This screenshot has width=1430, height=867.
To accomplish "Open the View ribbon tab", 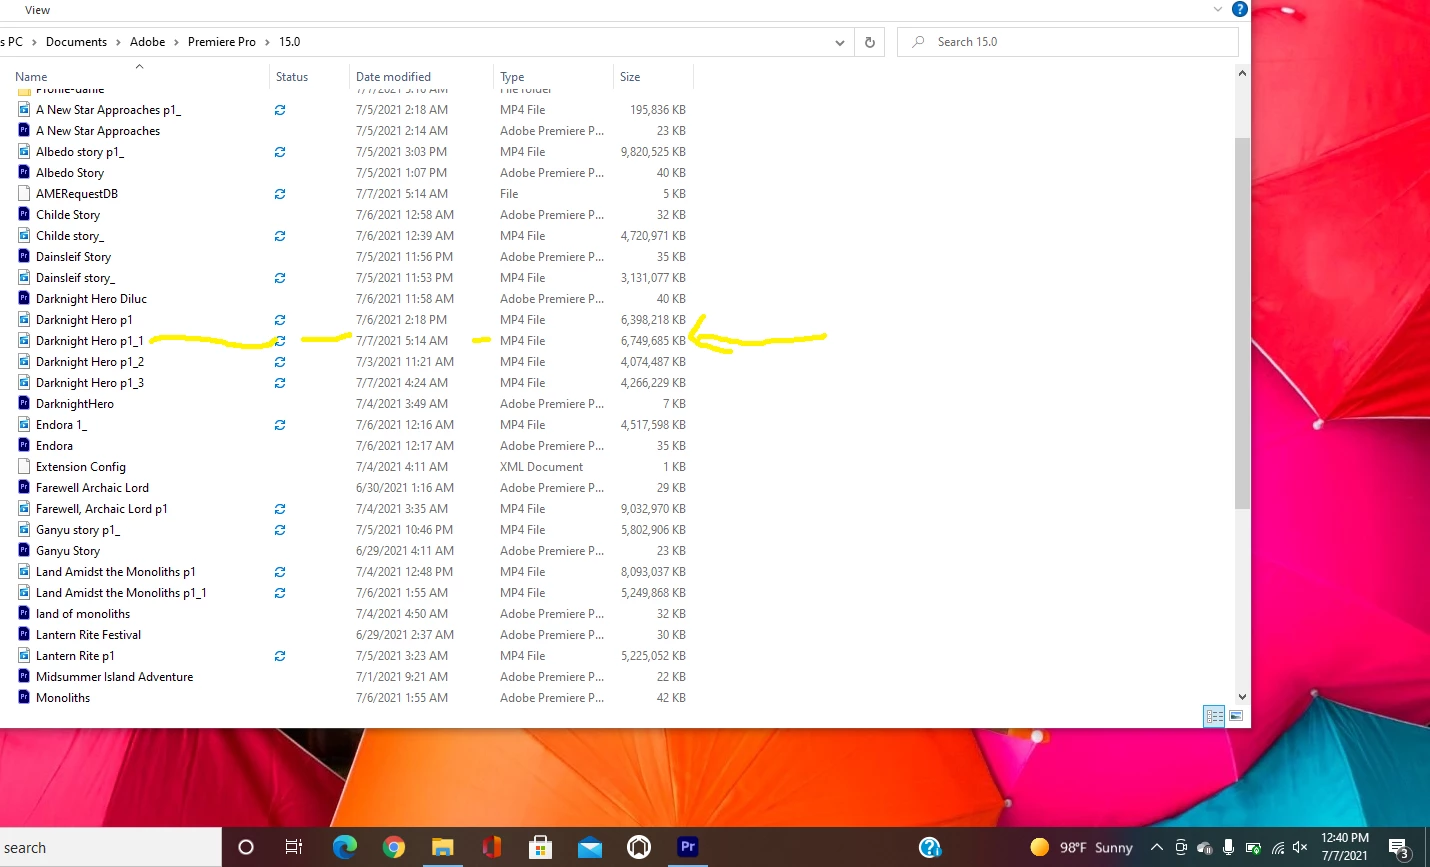I will coord(37,10).
